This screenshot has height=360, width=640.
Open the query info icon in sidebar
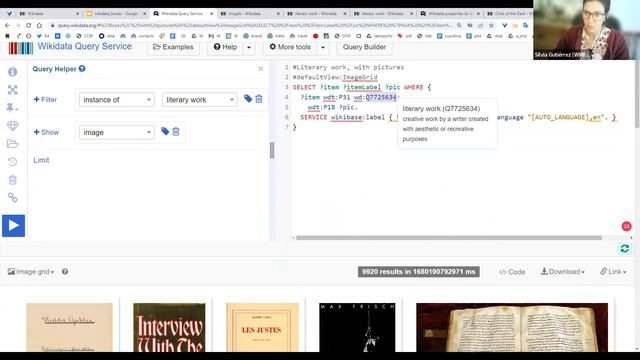(x=13, y=72)
